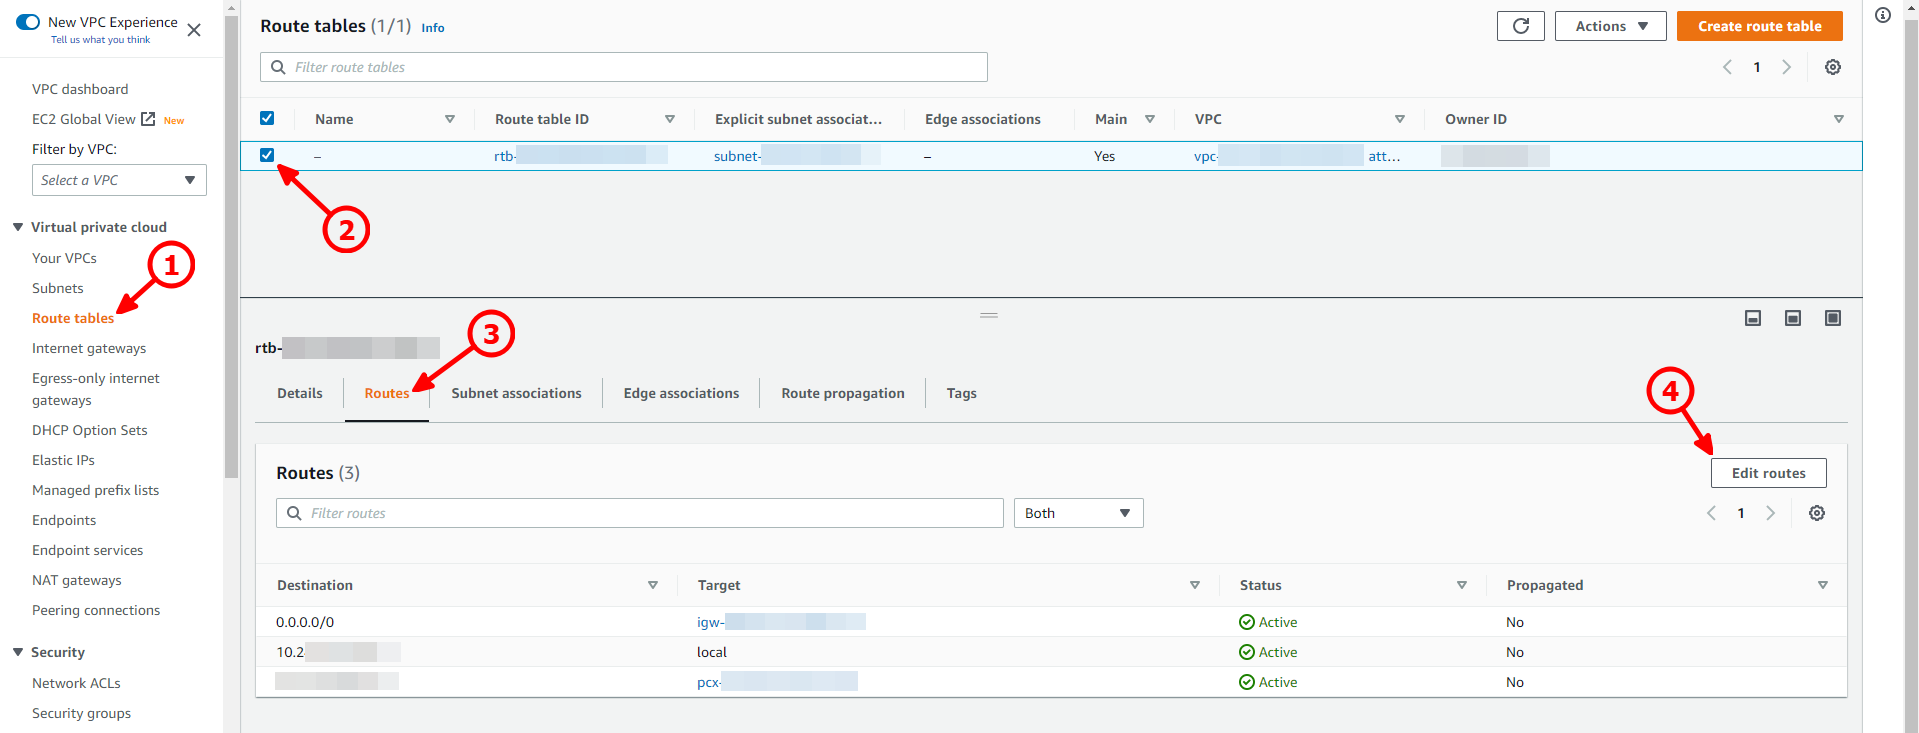Click the info circle icon at top right
Viewport: 1919px width, 733px height.
(1882, 15)
